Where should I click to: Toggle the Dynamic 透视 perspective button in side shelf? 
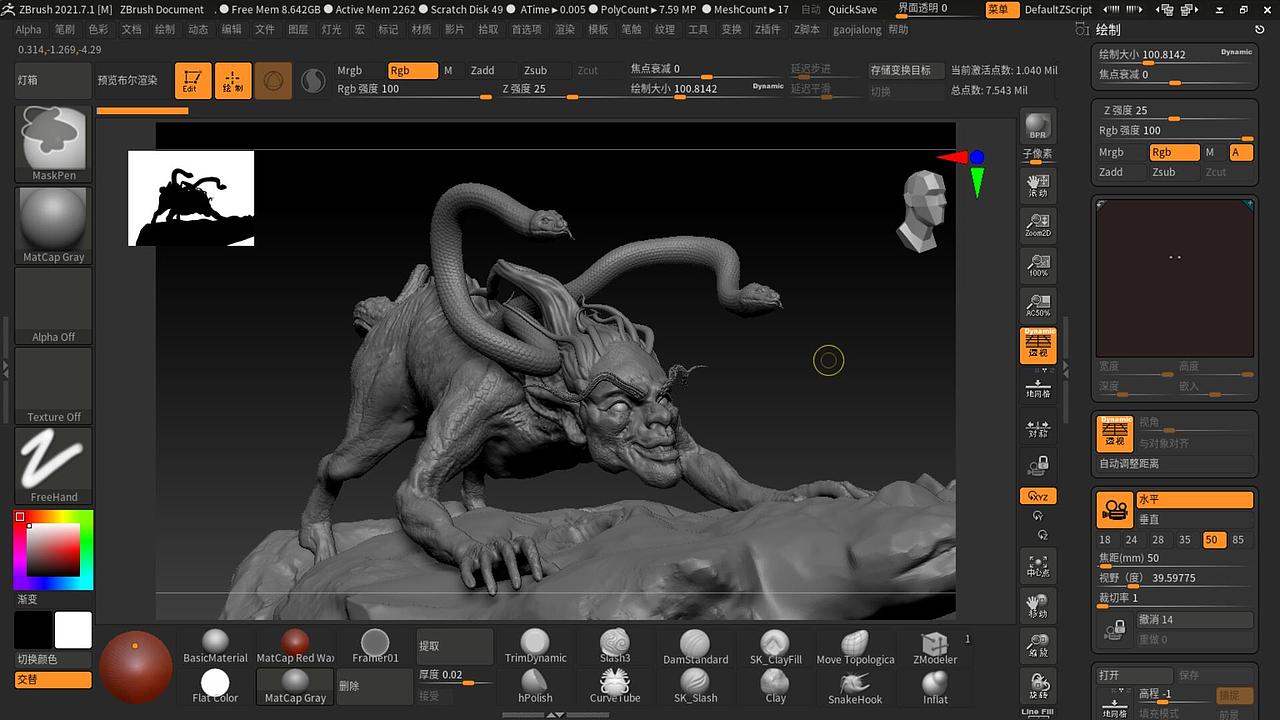pyautogui.click(x=1038, y=345)
